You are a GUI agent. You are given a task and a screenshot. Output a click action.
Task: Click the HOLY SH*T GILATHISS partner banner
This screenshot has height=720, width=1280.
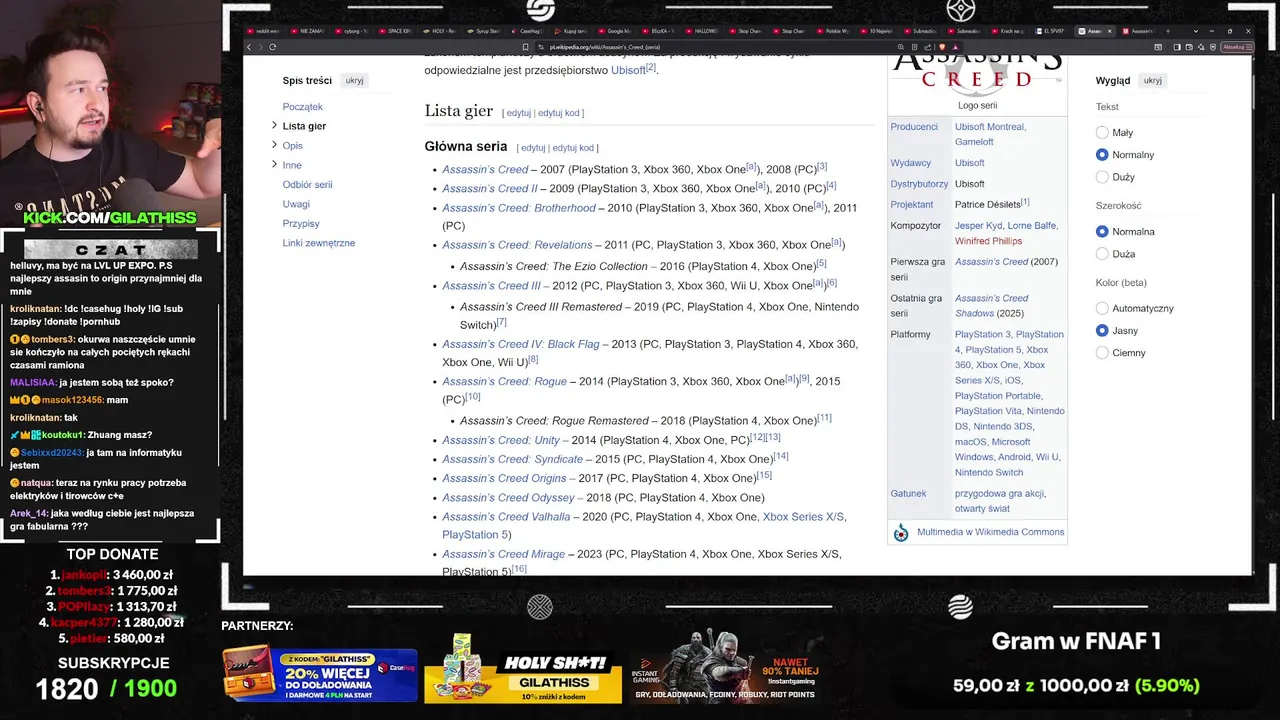tap(523, 670)
